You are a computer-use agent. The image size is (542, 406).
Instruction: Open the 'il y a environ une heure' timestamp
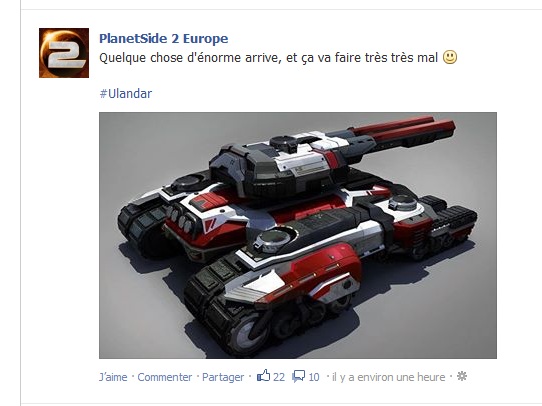click(389, 377)
